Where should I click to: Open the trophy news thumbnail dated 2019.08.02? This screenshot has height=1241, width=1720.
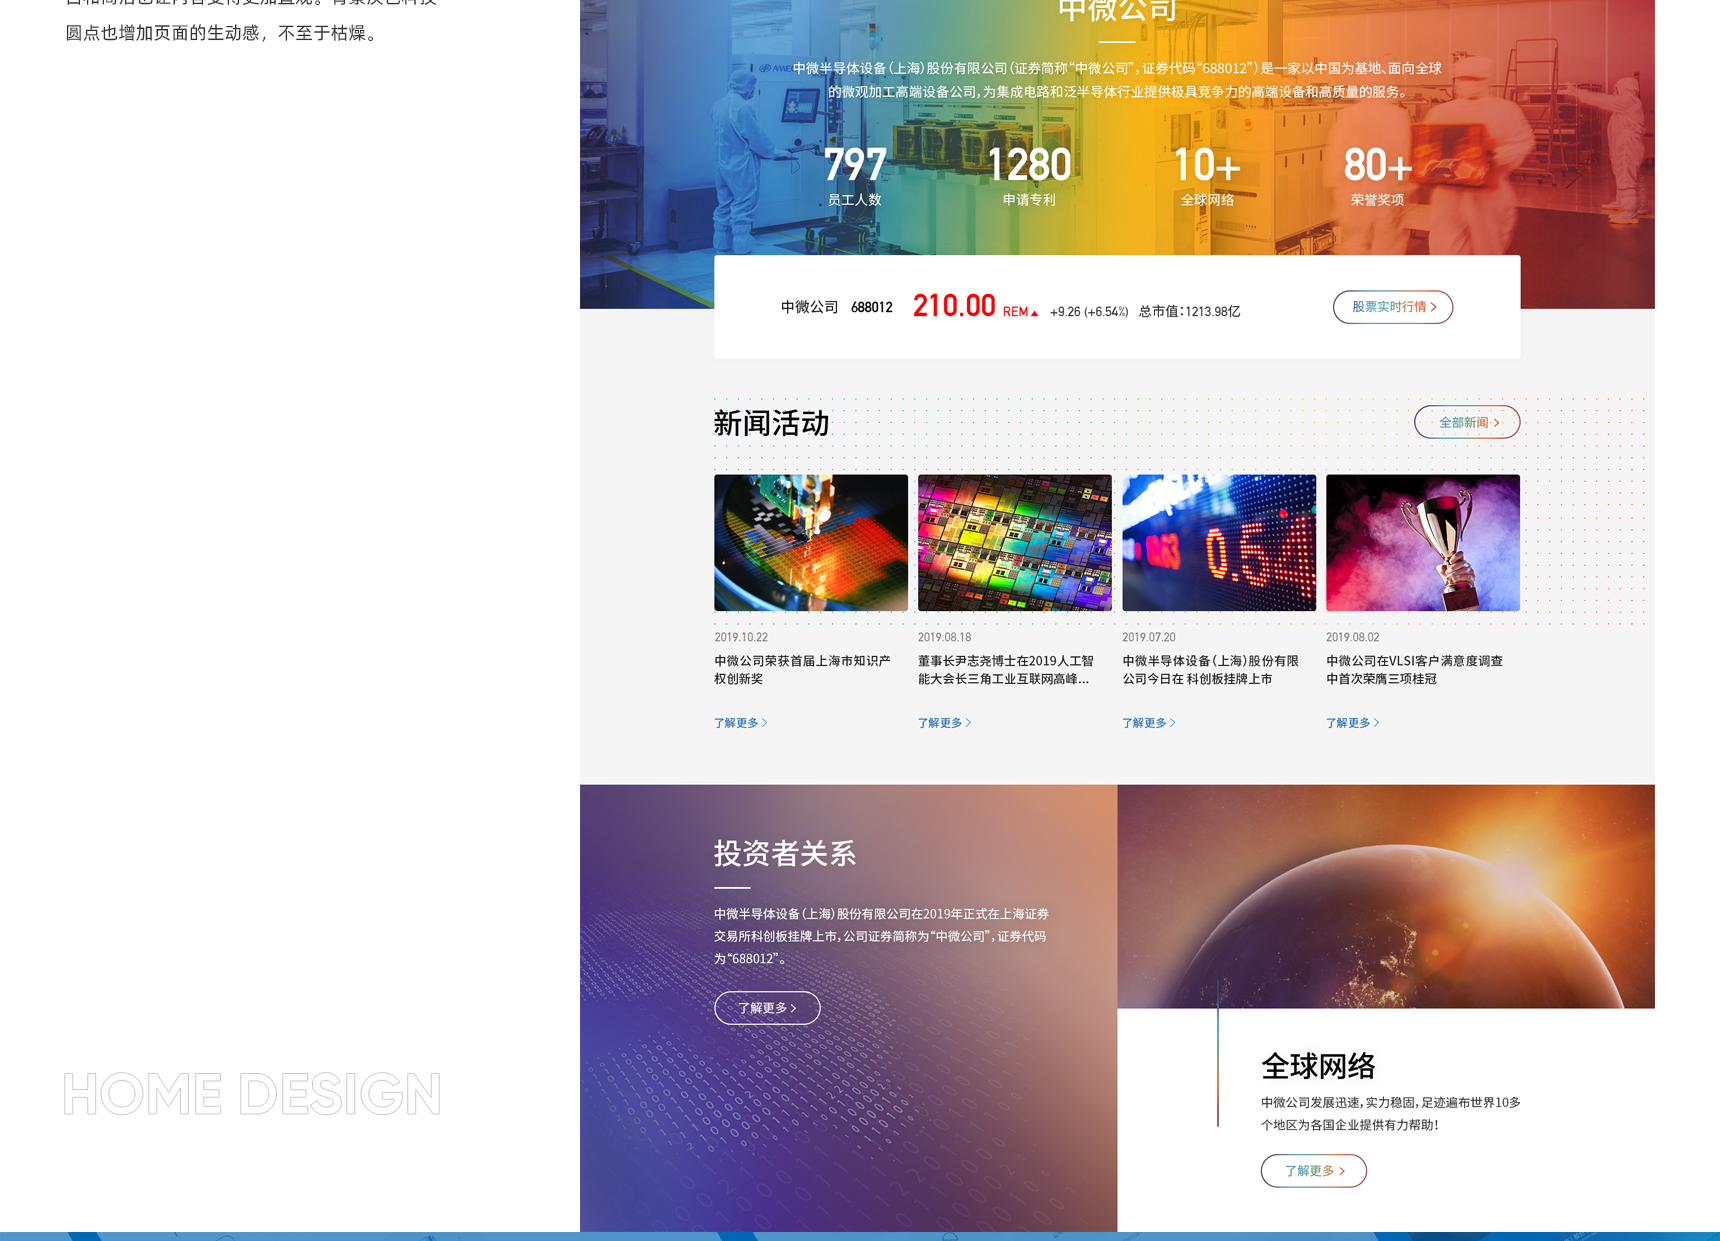coord(1423,543)
